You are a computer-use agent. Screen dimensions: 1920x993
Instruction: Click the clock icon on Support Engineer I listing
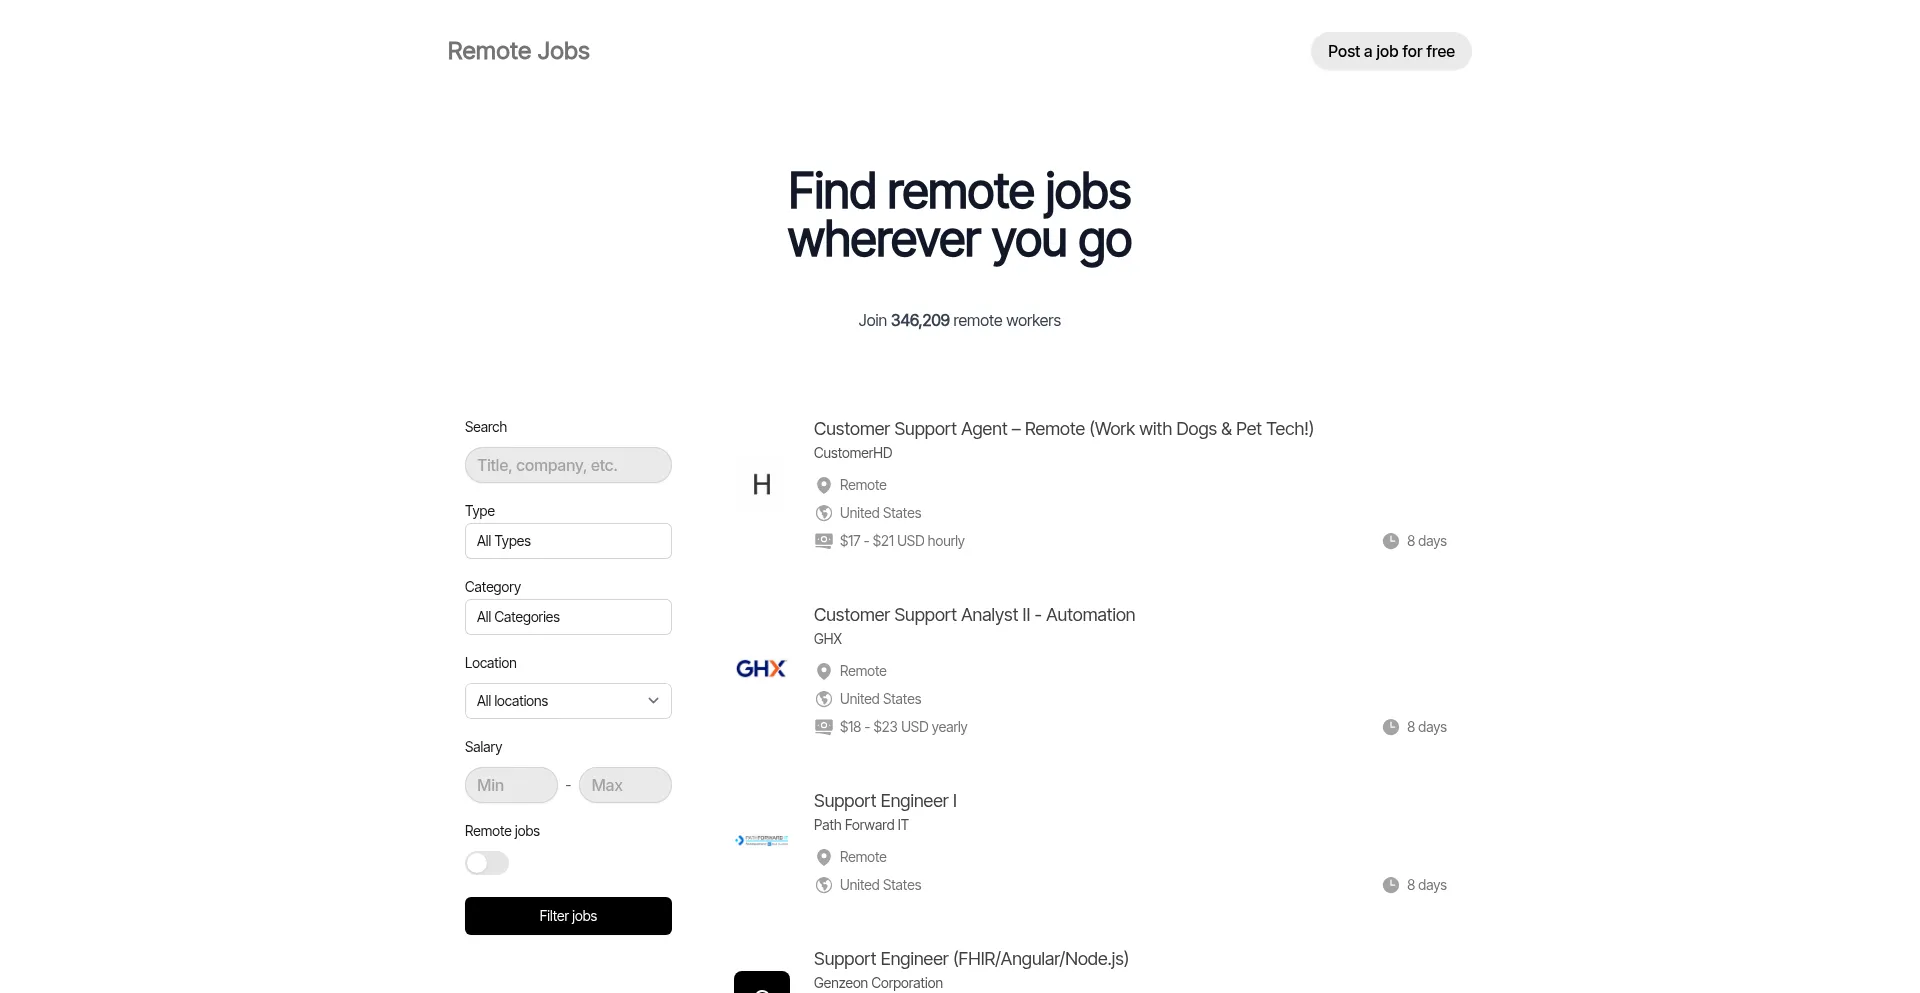tap(1390, 885)
